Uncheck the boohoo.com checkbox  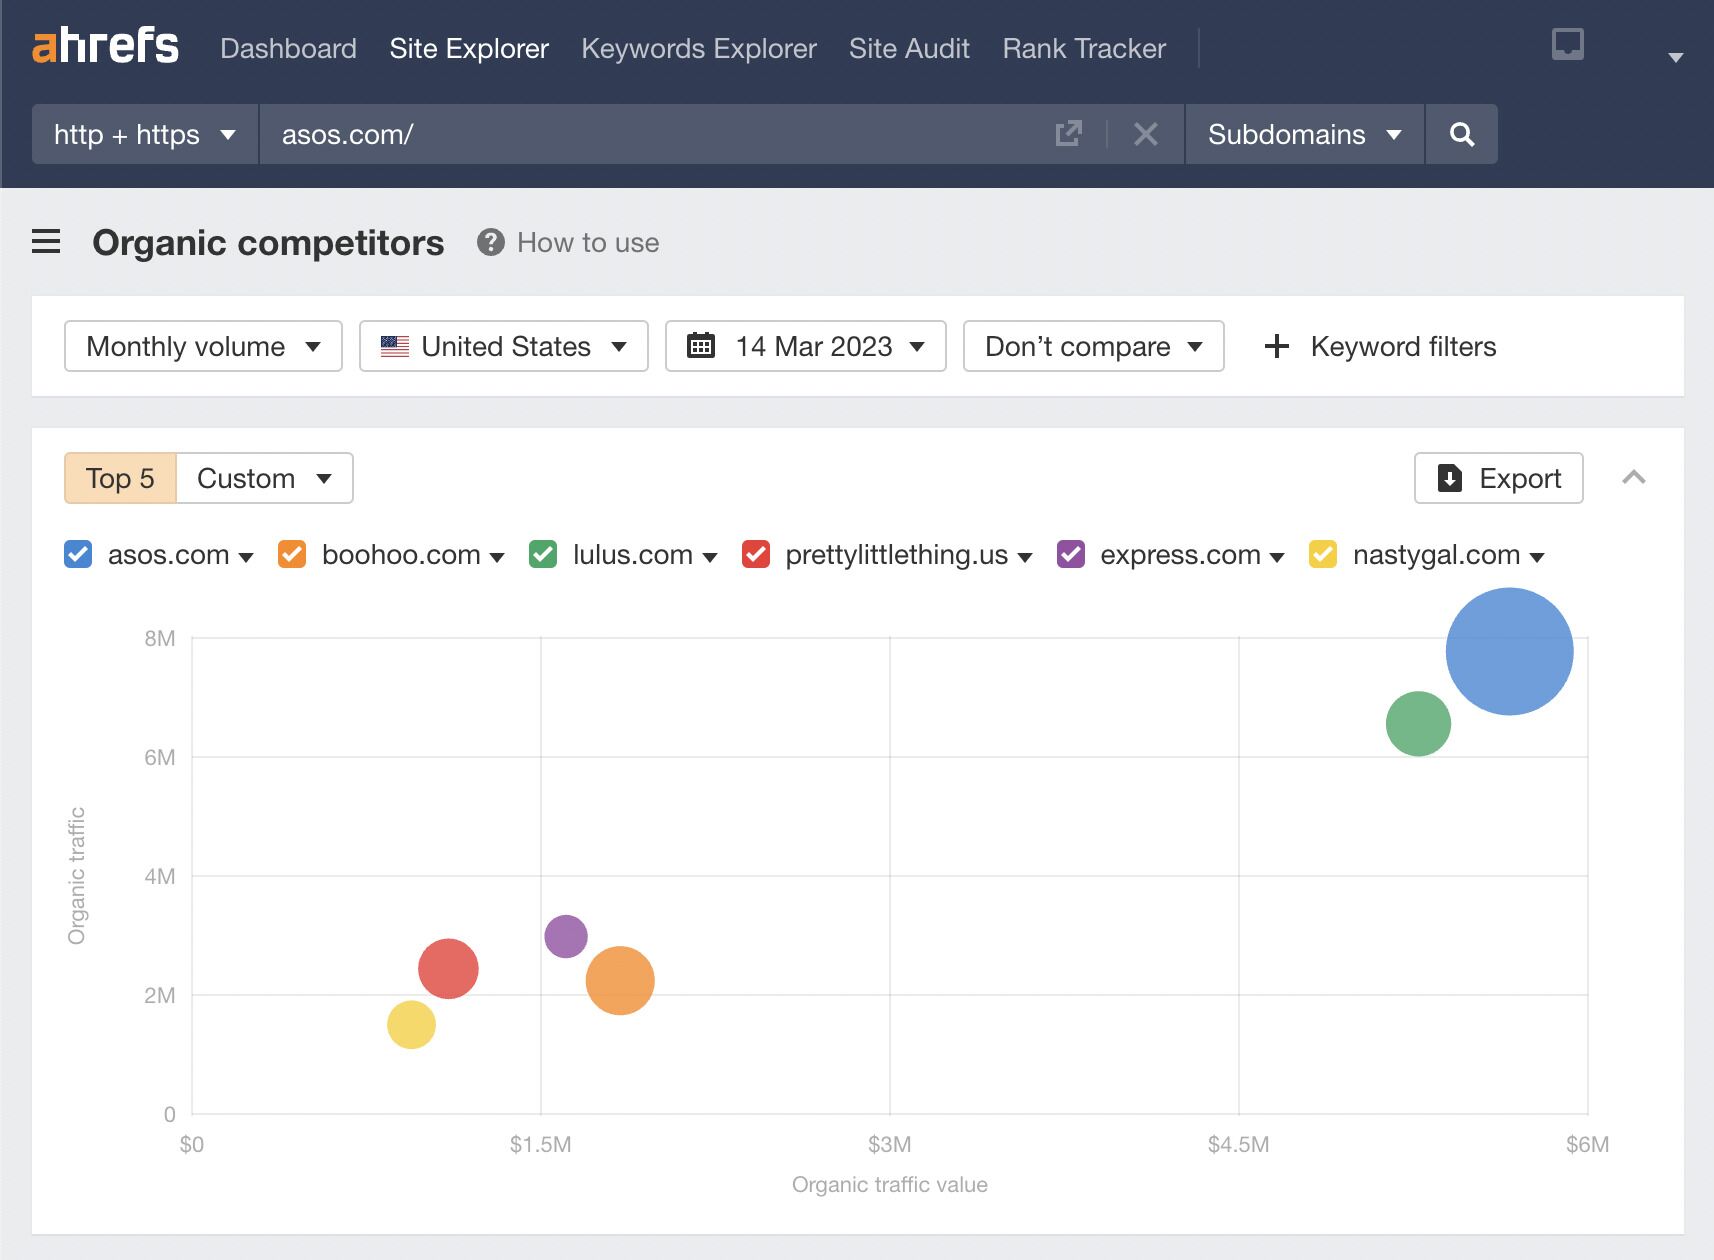[291, 554]
